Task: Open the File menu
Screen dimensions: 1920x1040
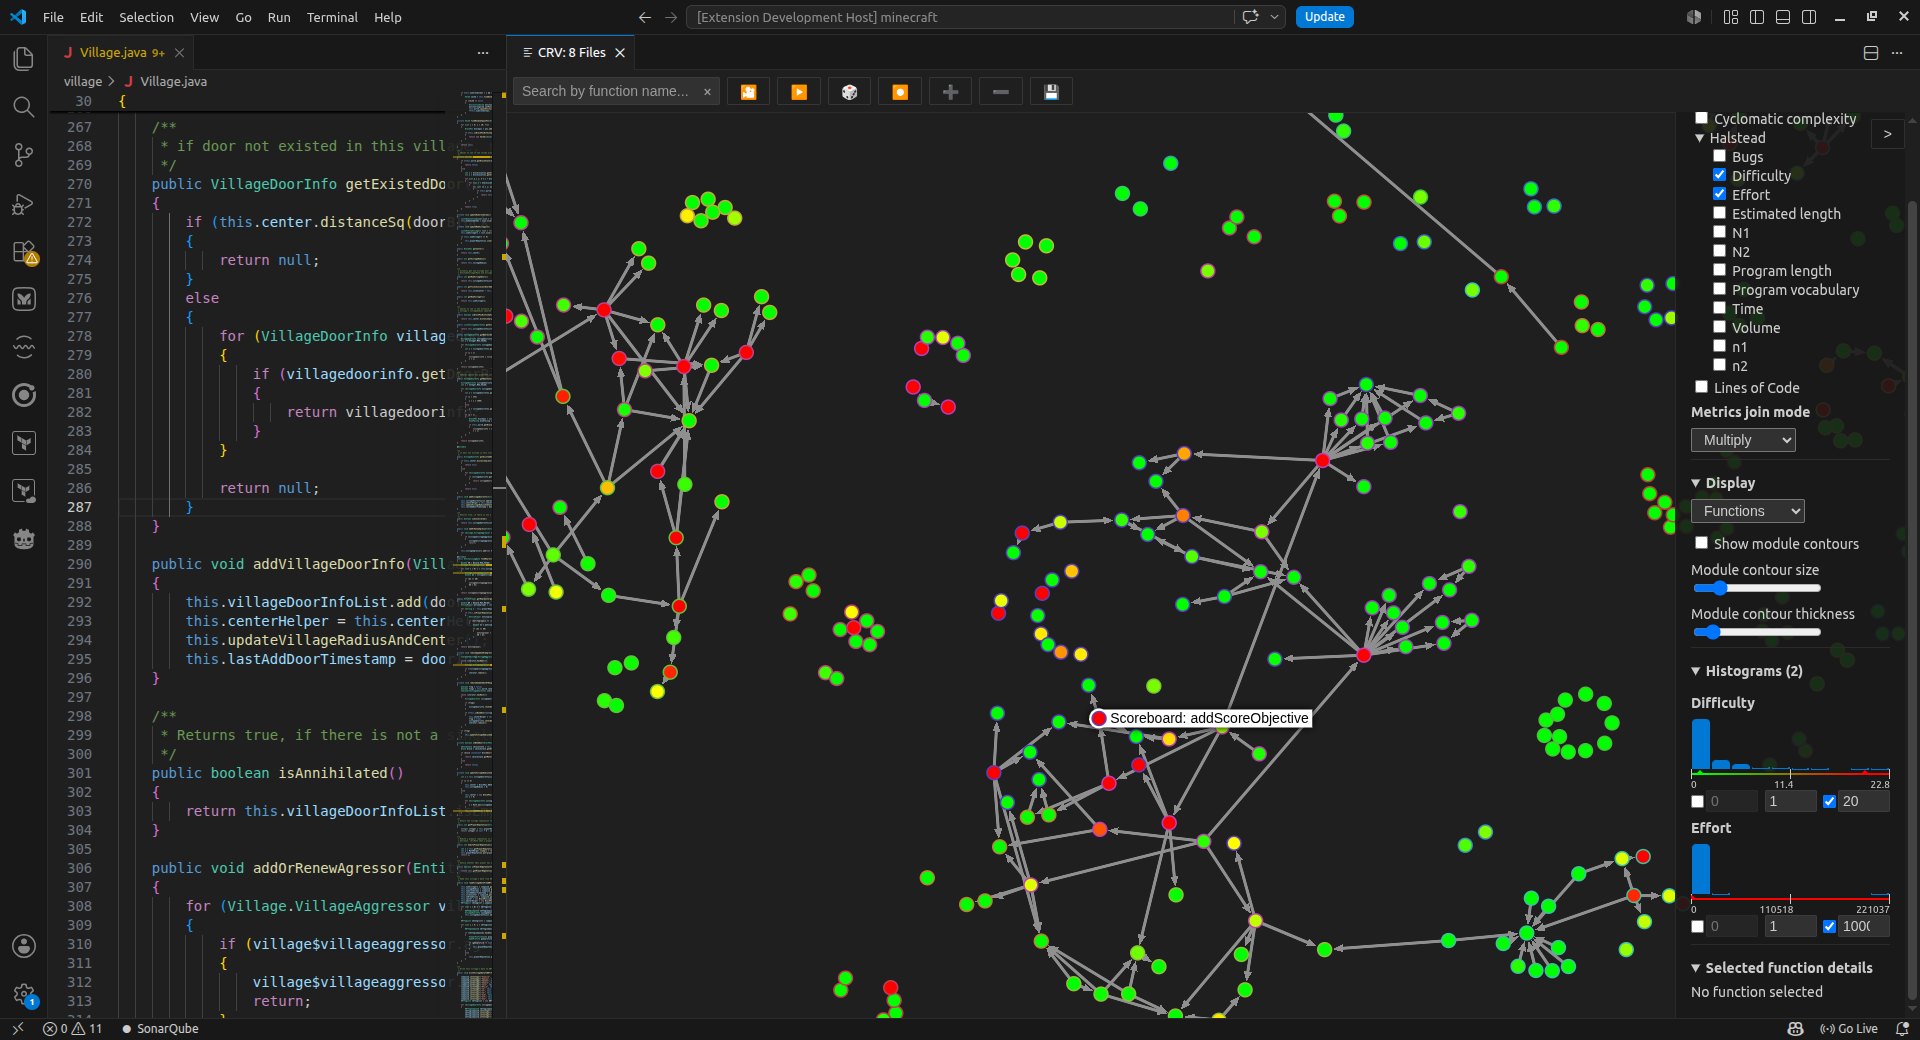Action: 53,17
